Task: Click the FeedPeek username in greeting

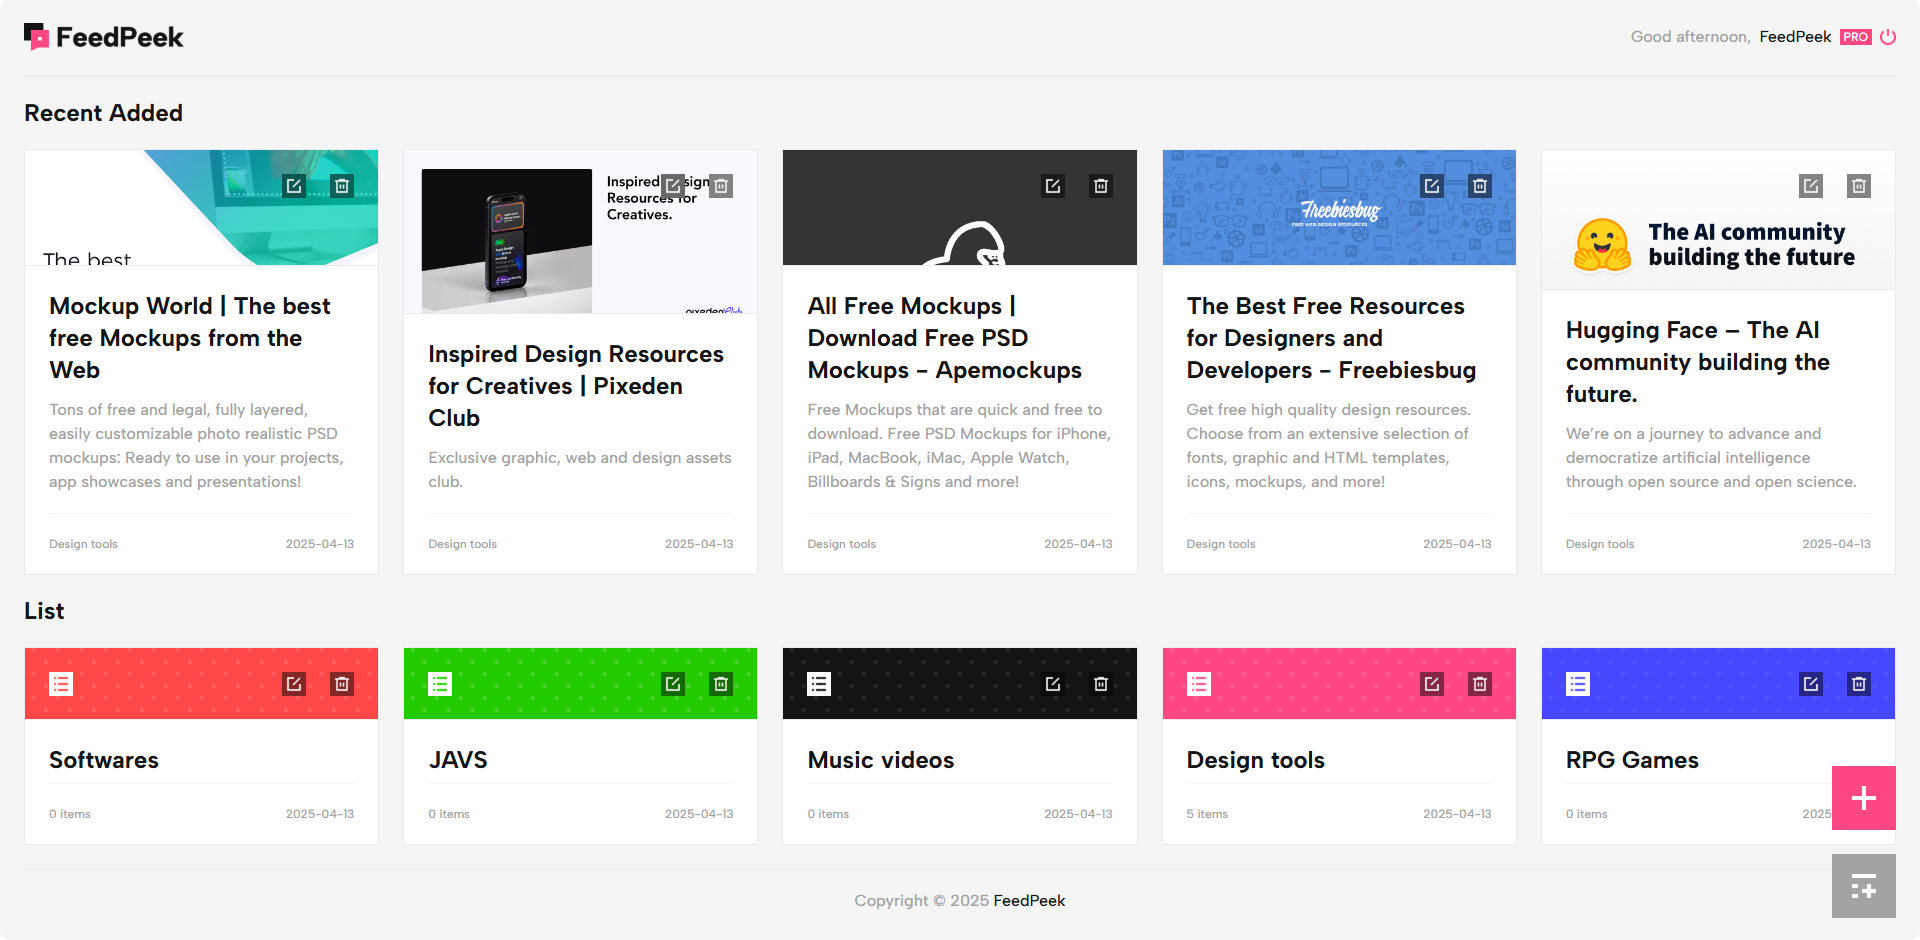Action: (x=1795, y=36)
